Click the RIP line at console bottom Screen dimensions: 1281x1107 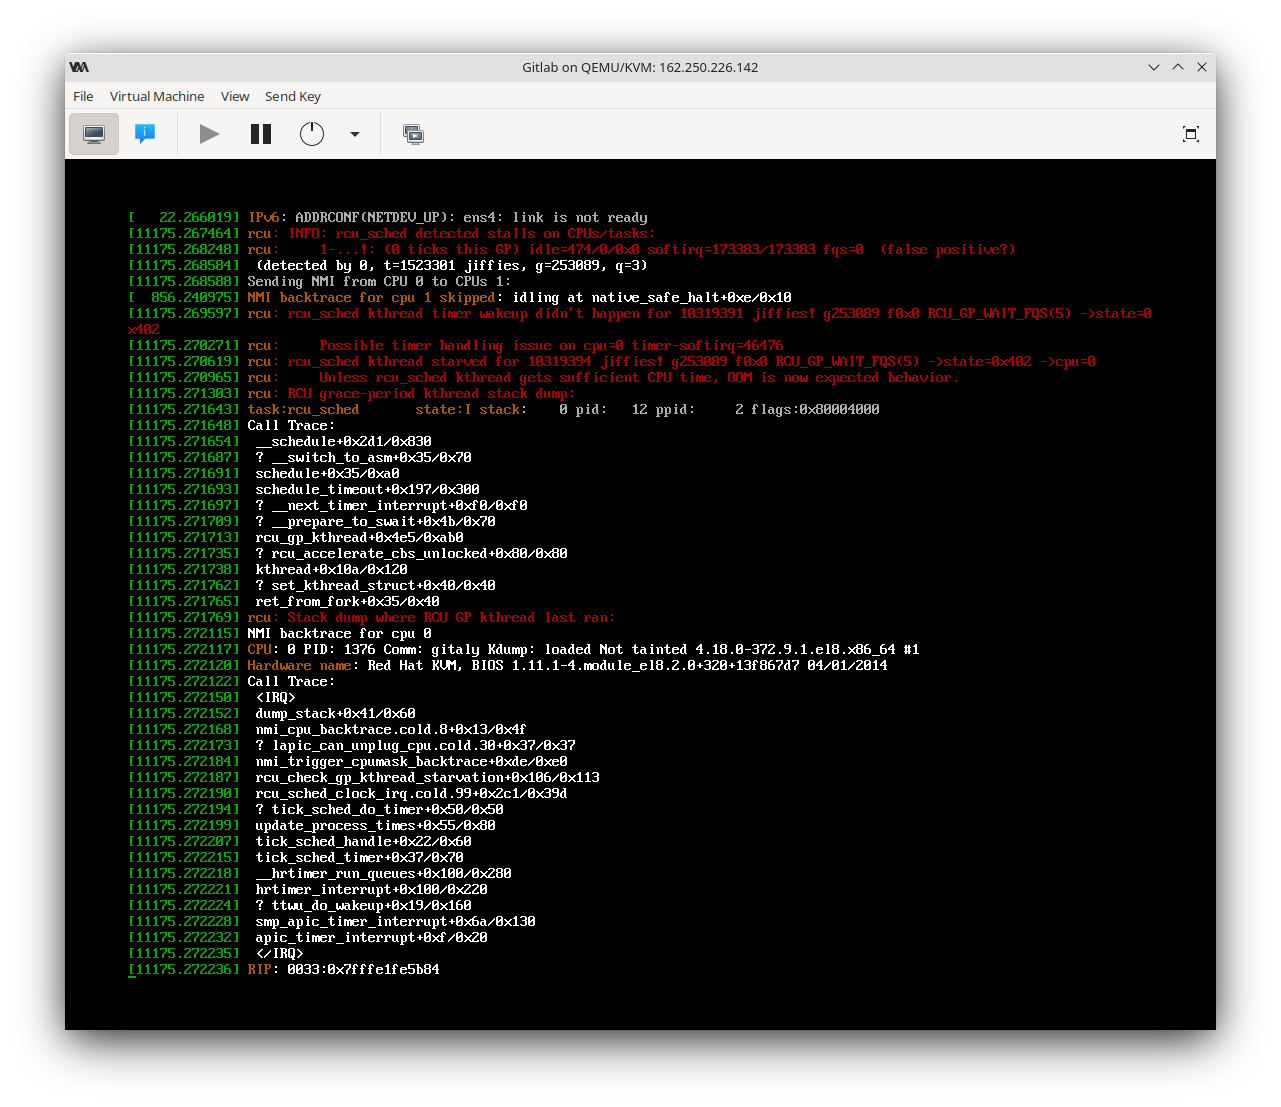click(343, 969)
